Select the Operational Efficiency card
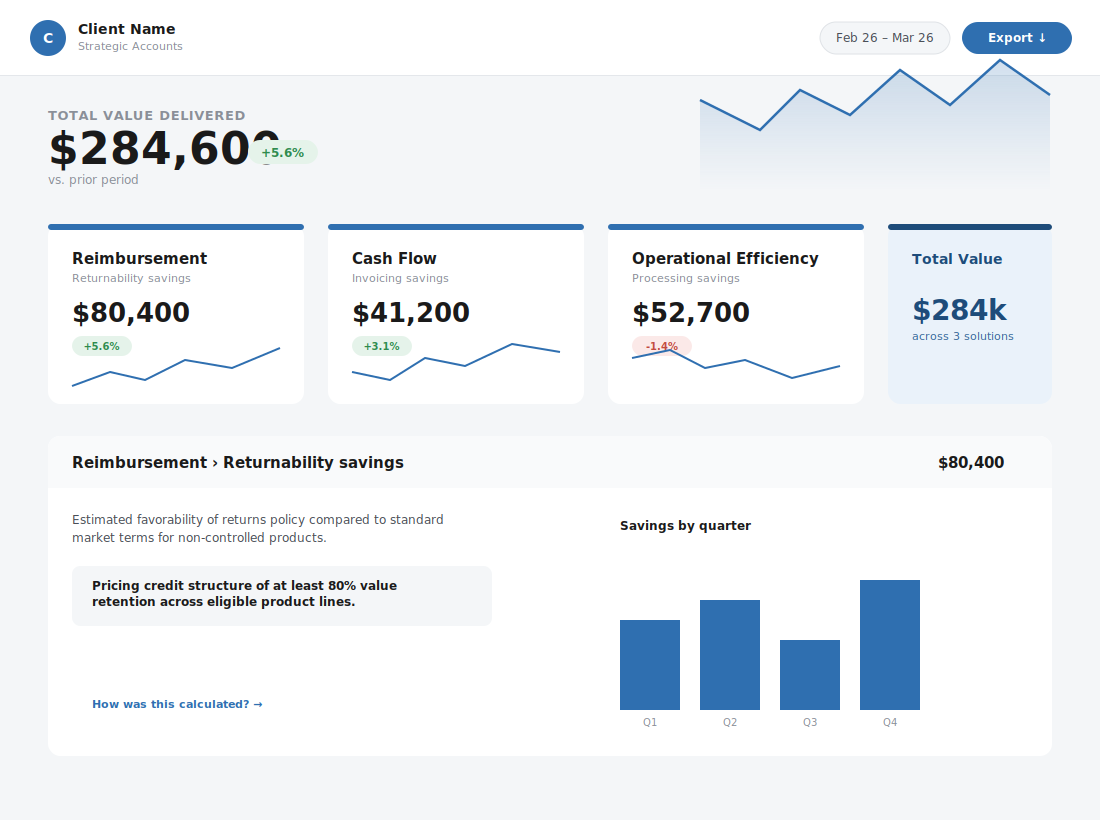This screenshot has height=820, width=1100. [x=736, y=314]
